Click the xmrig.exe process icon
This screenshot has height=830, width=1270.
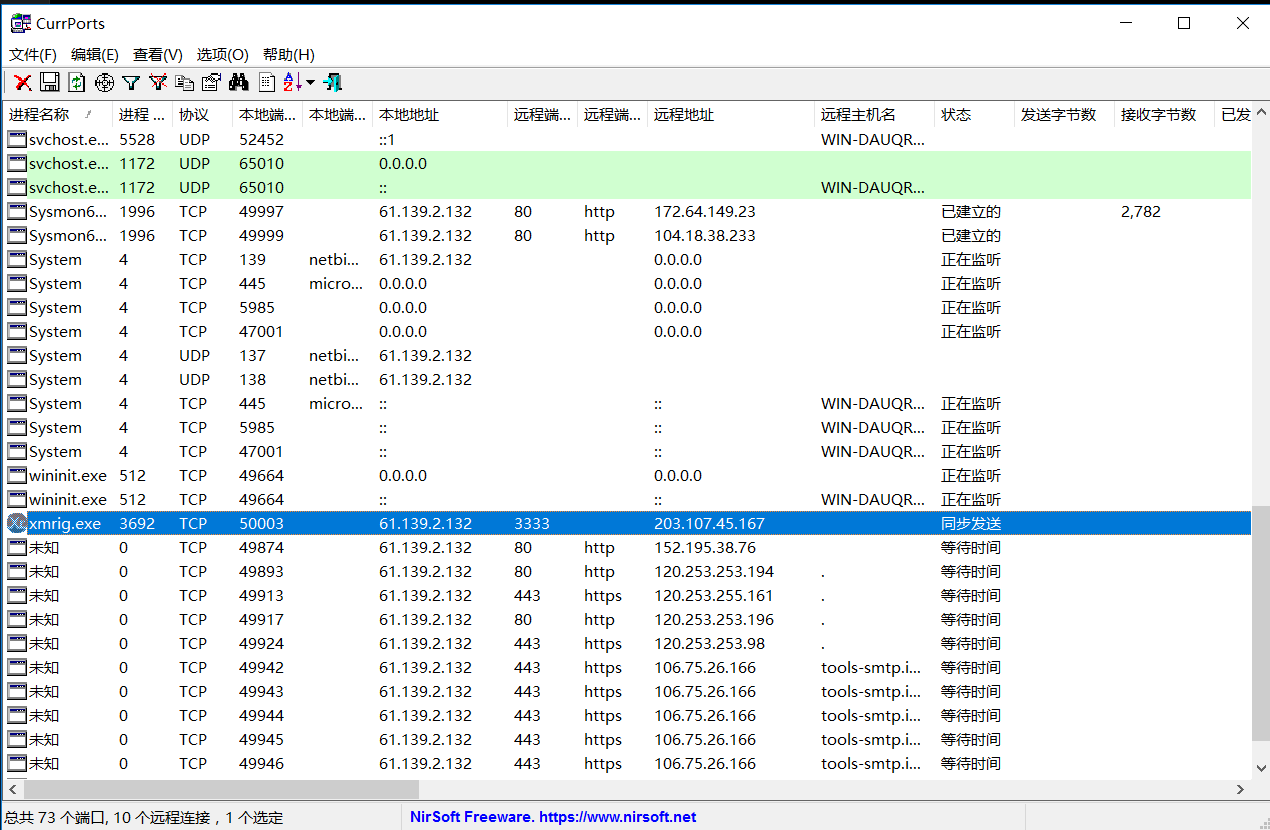click(17, 523)
